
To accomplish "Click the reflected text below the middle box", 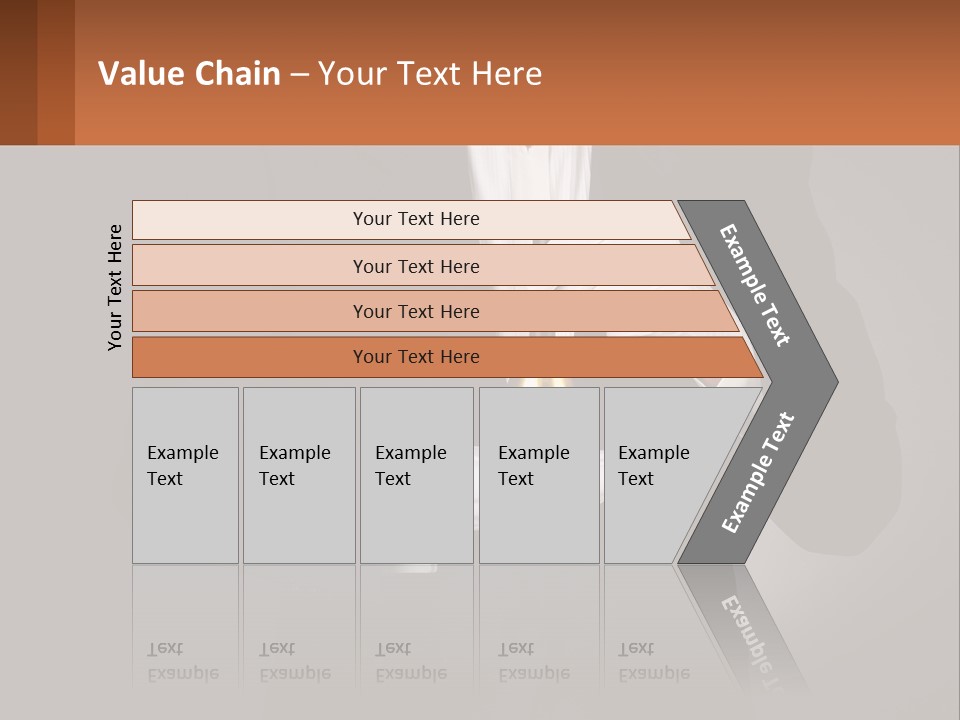I will 410,661.
